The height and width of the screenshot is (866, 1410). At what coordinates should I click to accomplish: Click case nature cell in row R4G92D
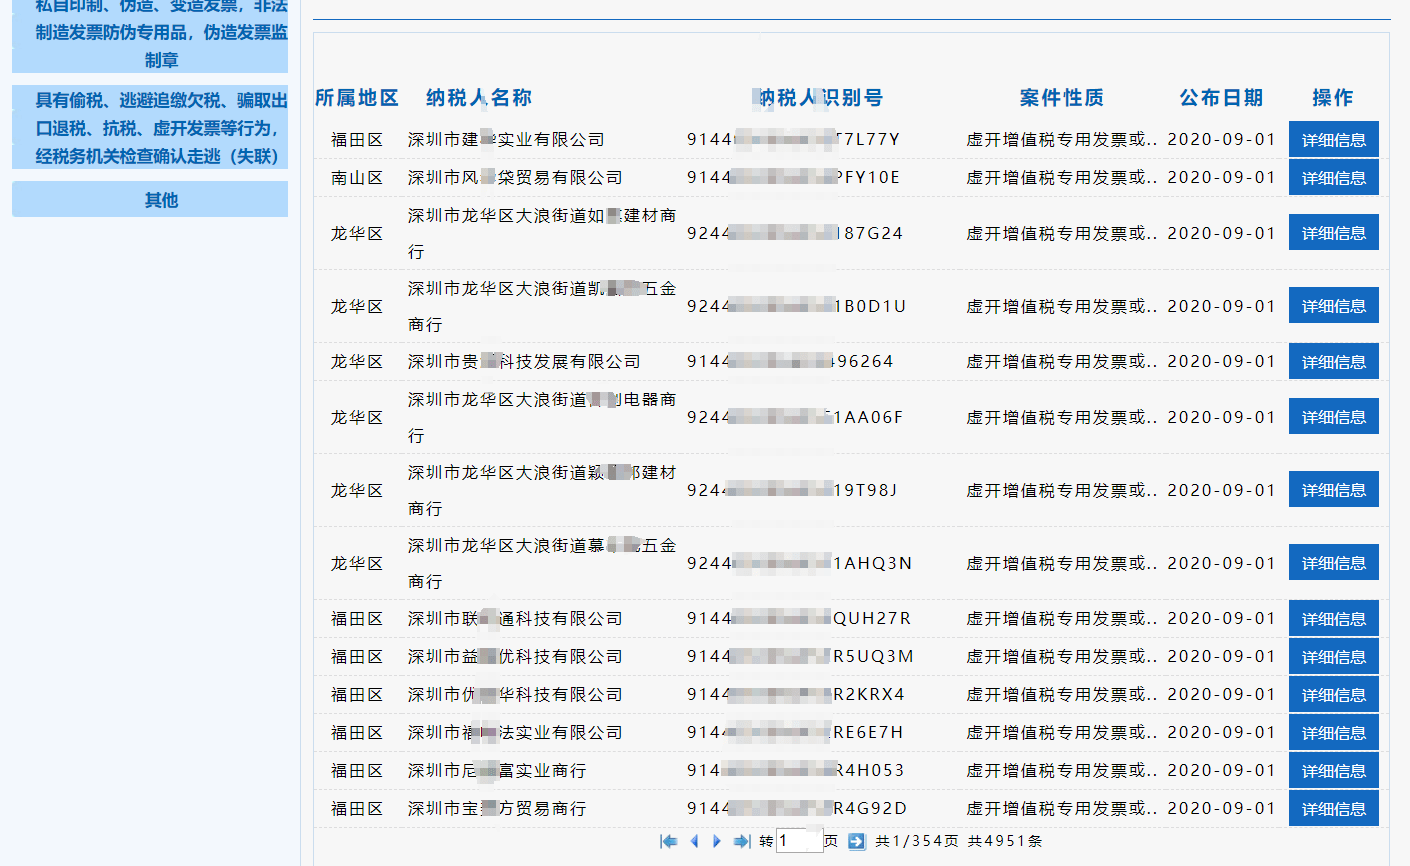click(x=1062, y=809)
